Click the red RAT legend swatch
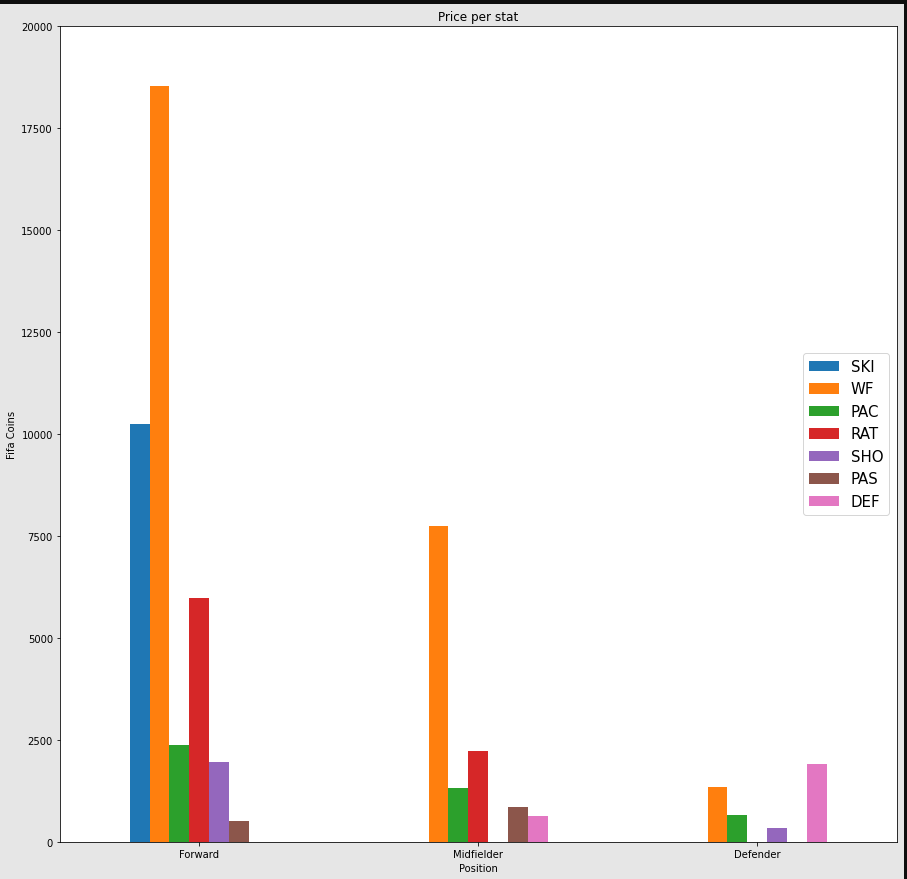Viewport: 907px width, 879px height. (x=824, y=434)
